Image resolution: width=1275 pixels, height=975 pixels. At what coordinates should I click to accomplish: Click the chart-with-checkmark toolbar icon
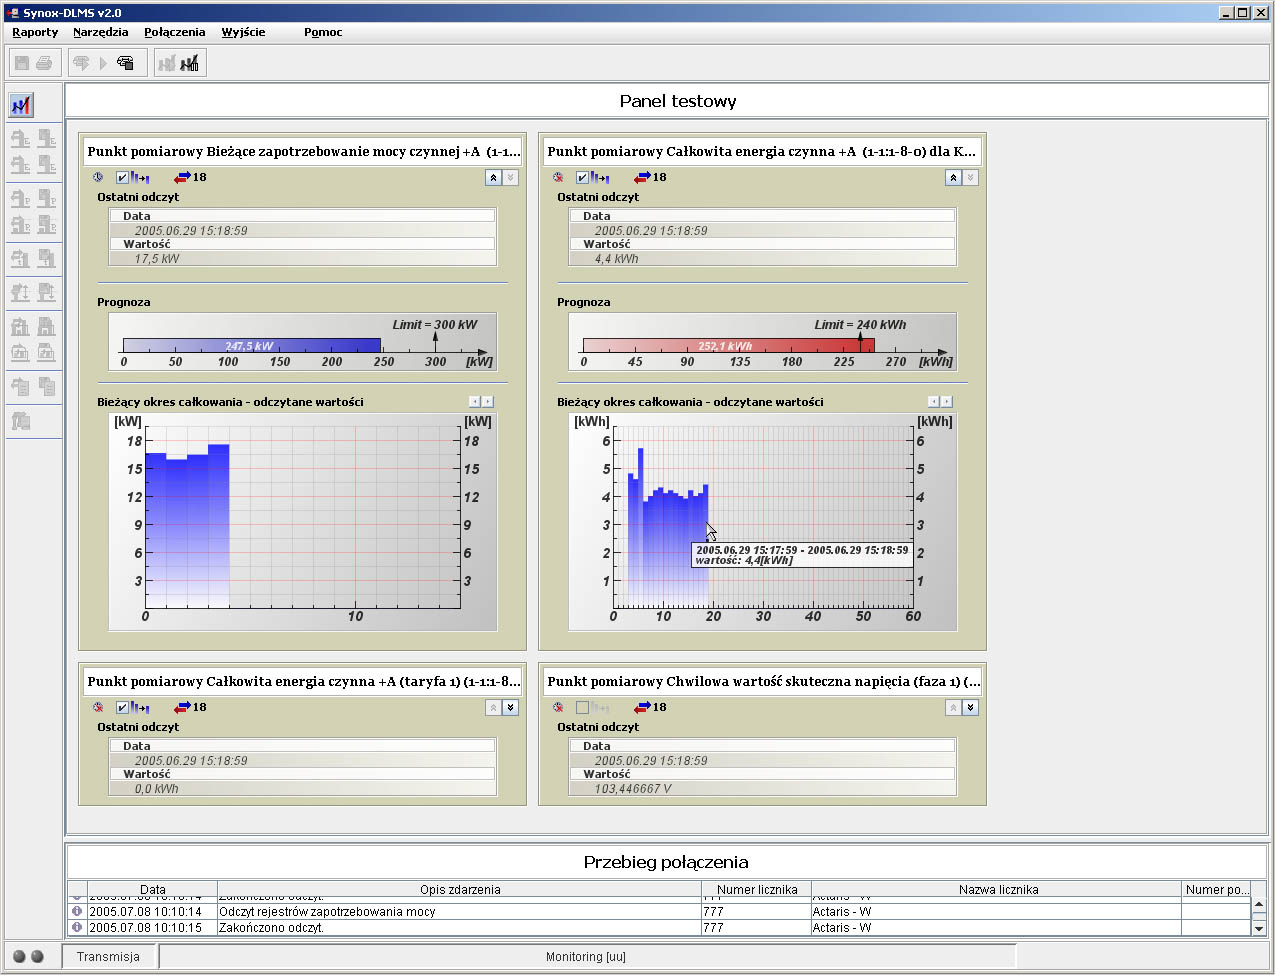point(189,63)
